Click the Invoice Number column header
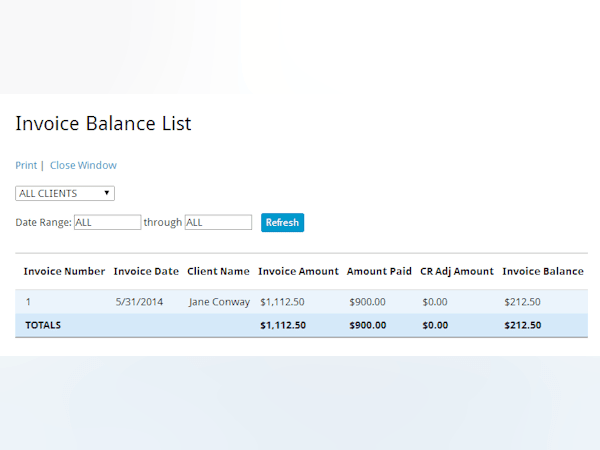The image size is (600, 450). coord(64,271)
